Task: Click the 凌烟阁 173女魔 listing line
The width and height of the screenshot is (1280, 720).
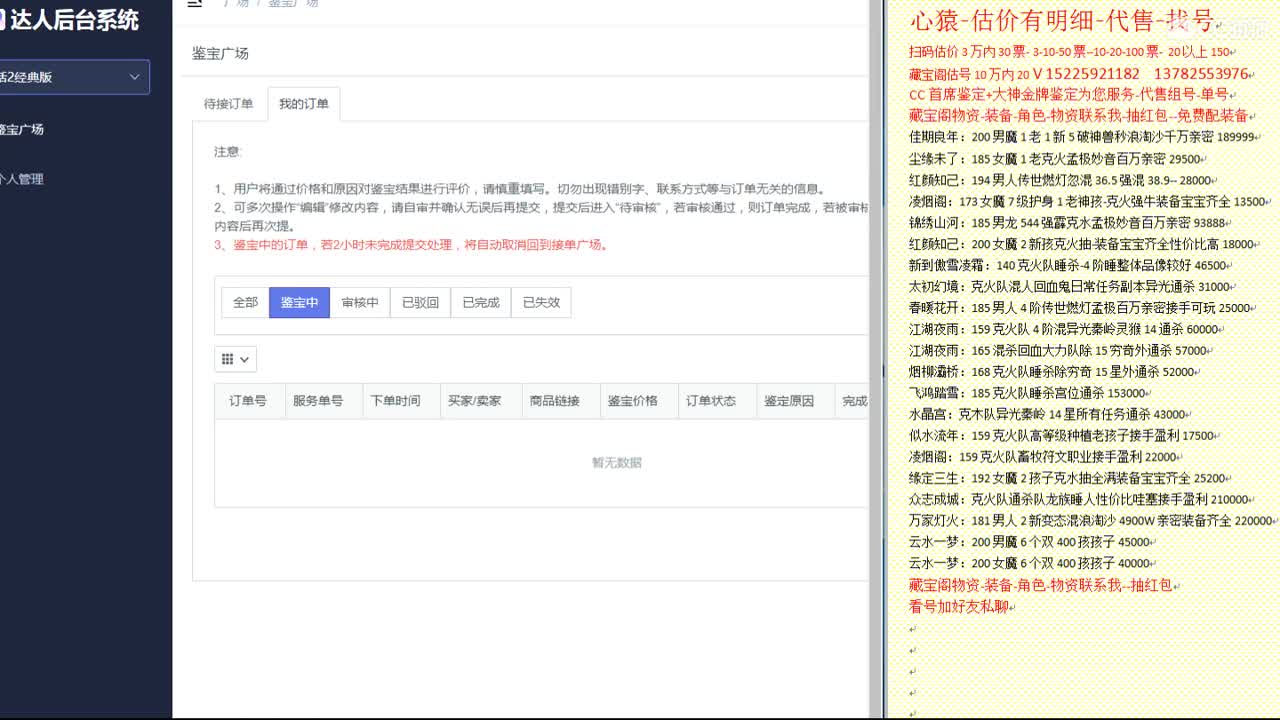Action: [x=1088, y=201]
